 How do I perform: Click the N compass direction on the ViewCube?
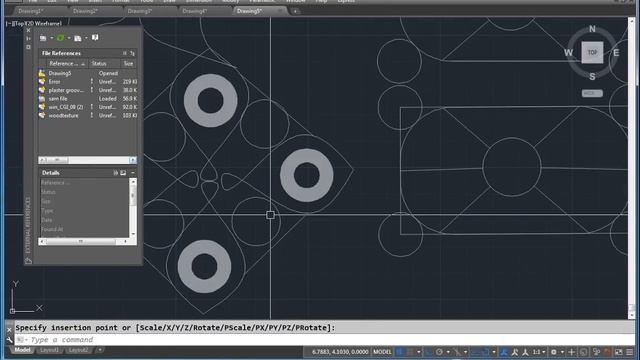(592, 29)
